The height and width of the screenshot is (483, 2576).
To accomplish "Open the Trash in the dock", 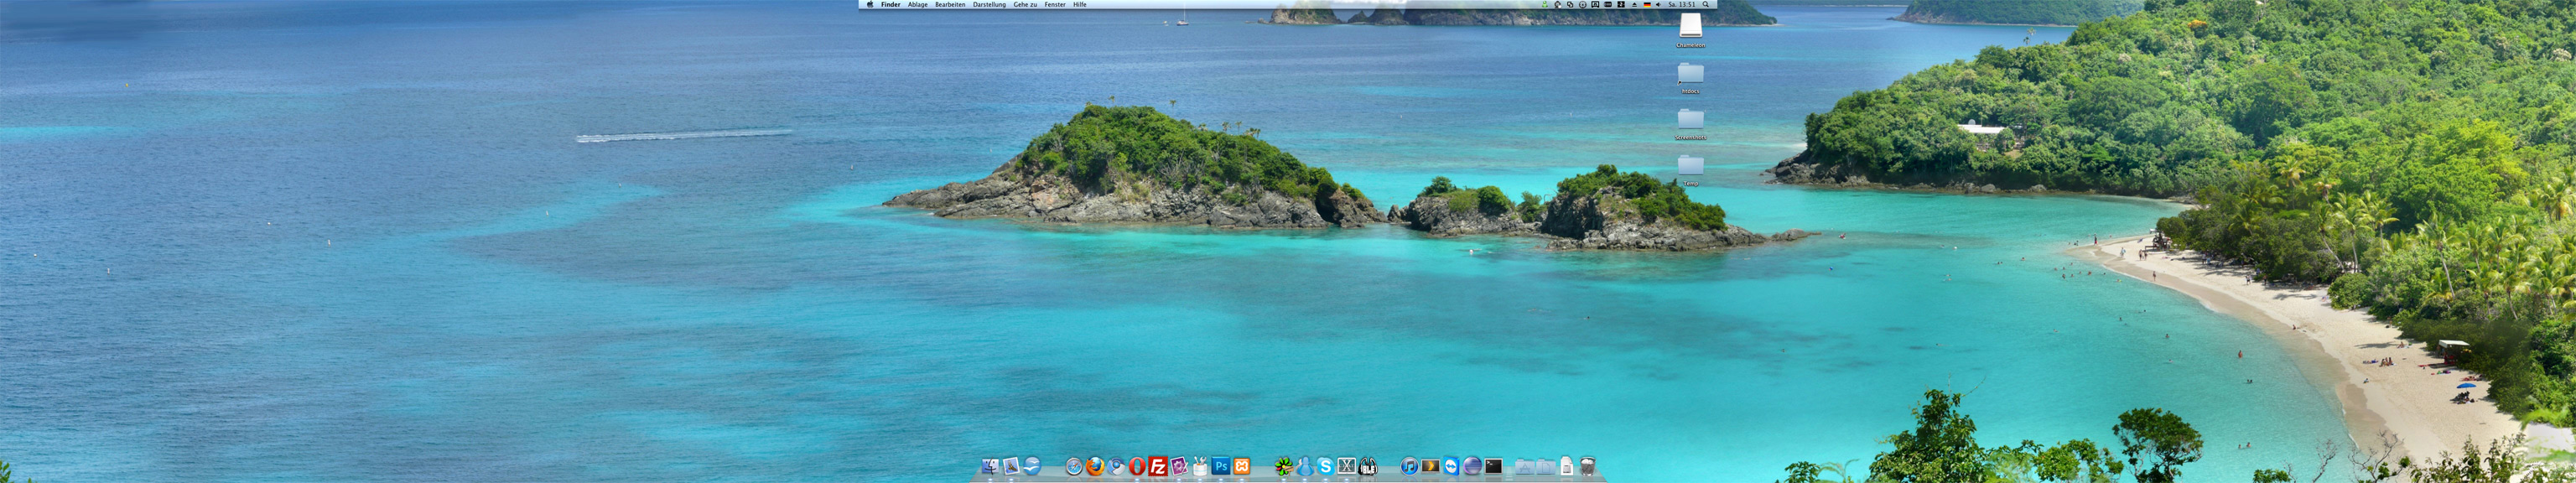I will click(1587, 466).
